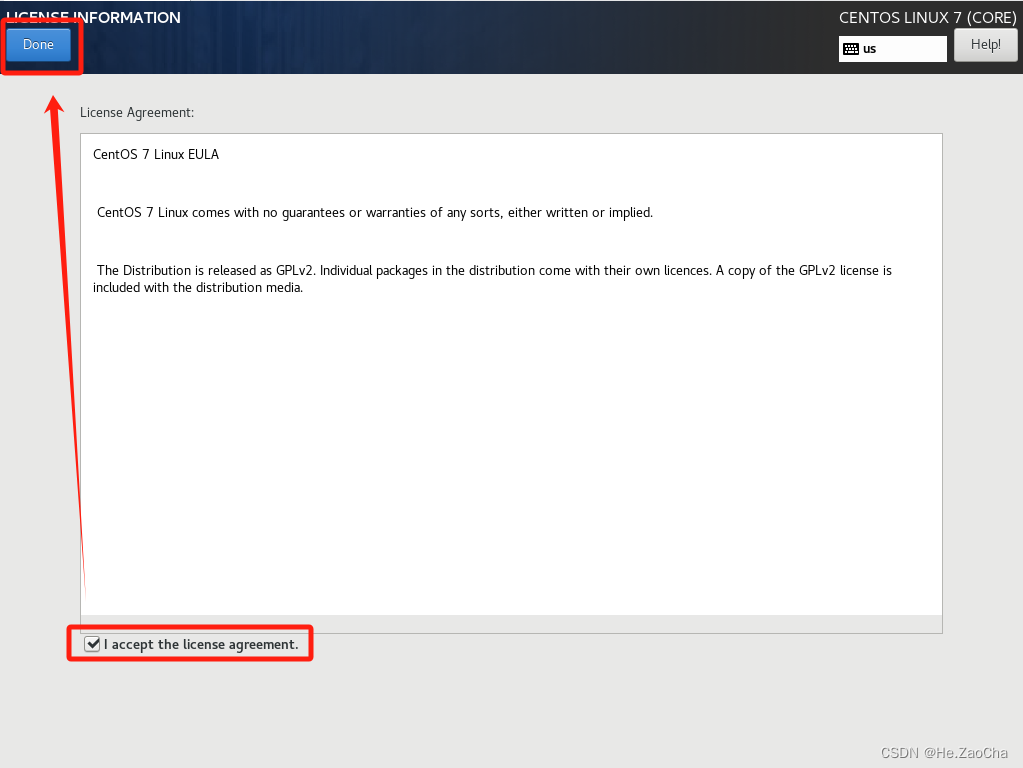Screen dimensions: 1023x768
Task: Open the Help! button
Action: (x=985, y=45)
